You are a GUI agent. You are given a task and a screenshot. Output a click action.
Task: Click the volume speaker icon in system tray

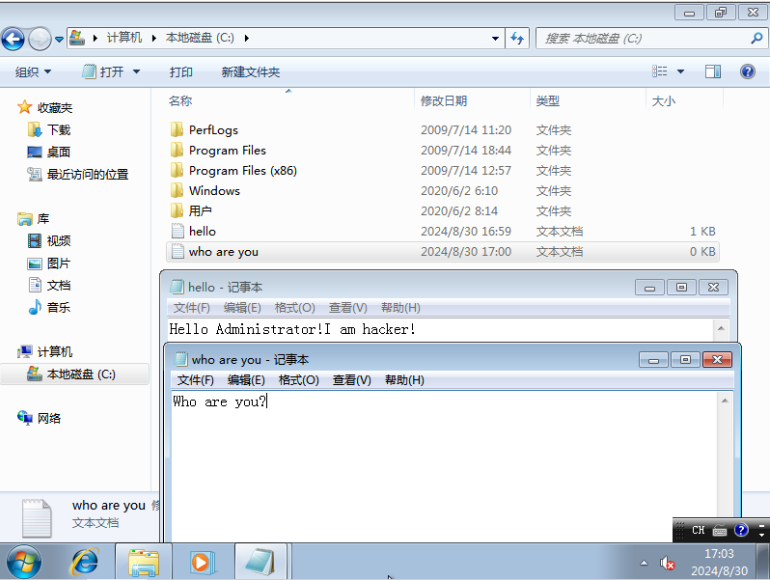coord(668,564)
